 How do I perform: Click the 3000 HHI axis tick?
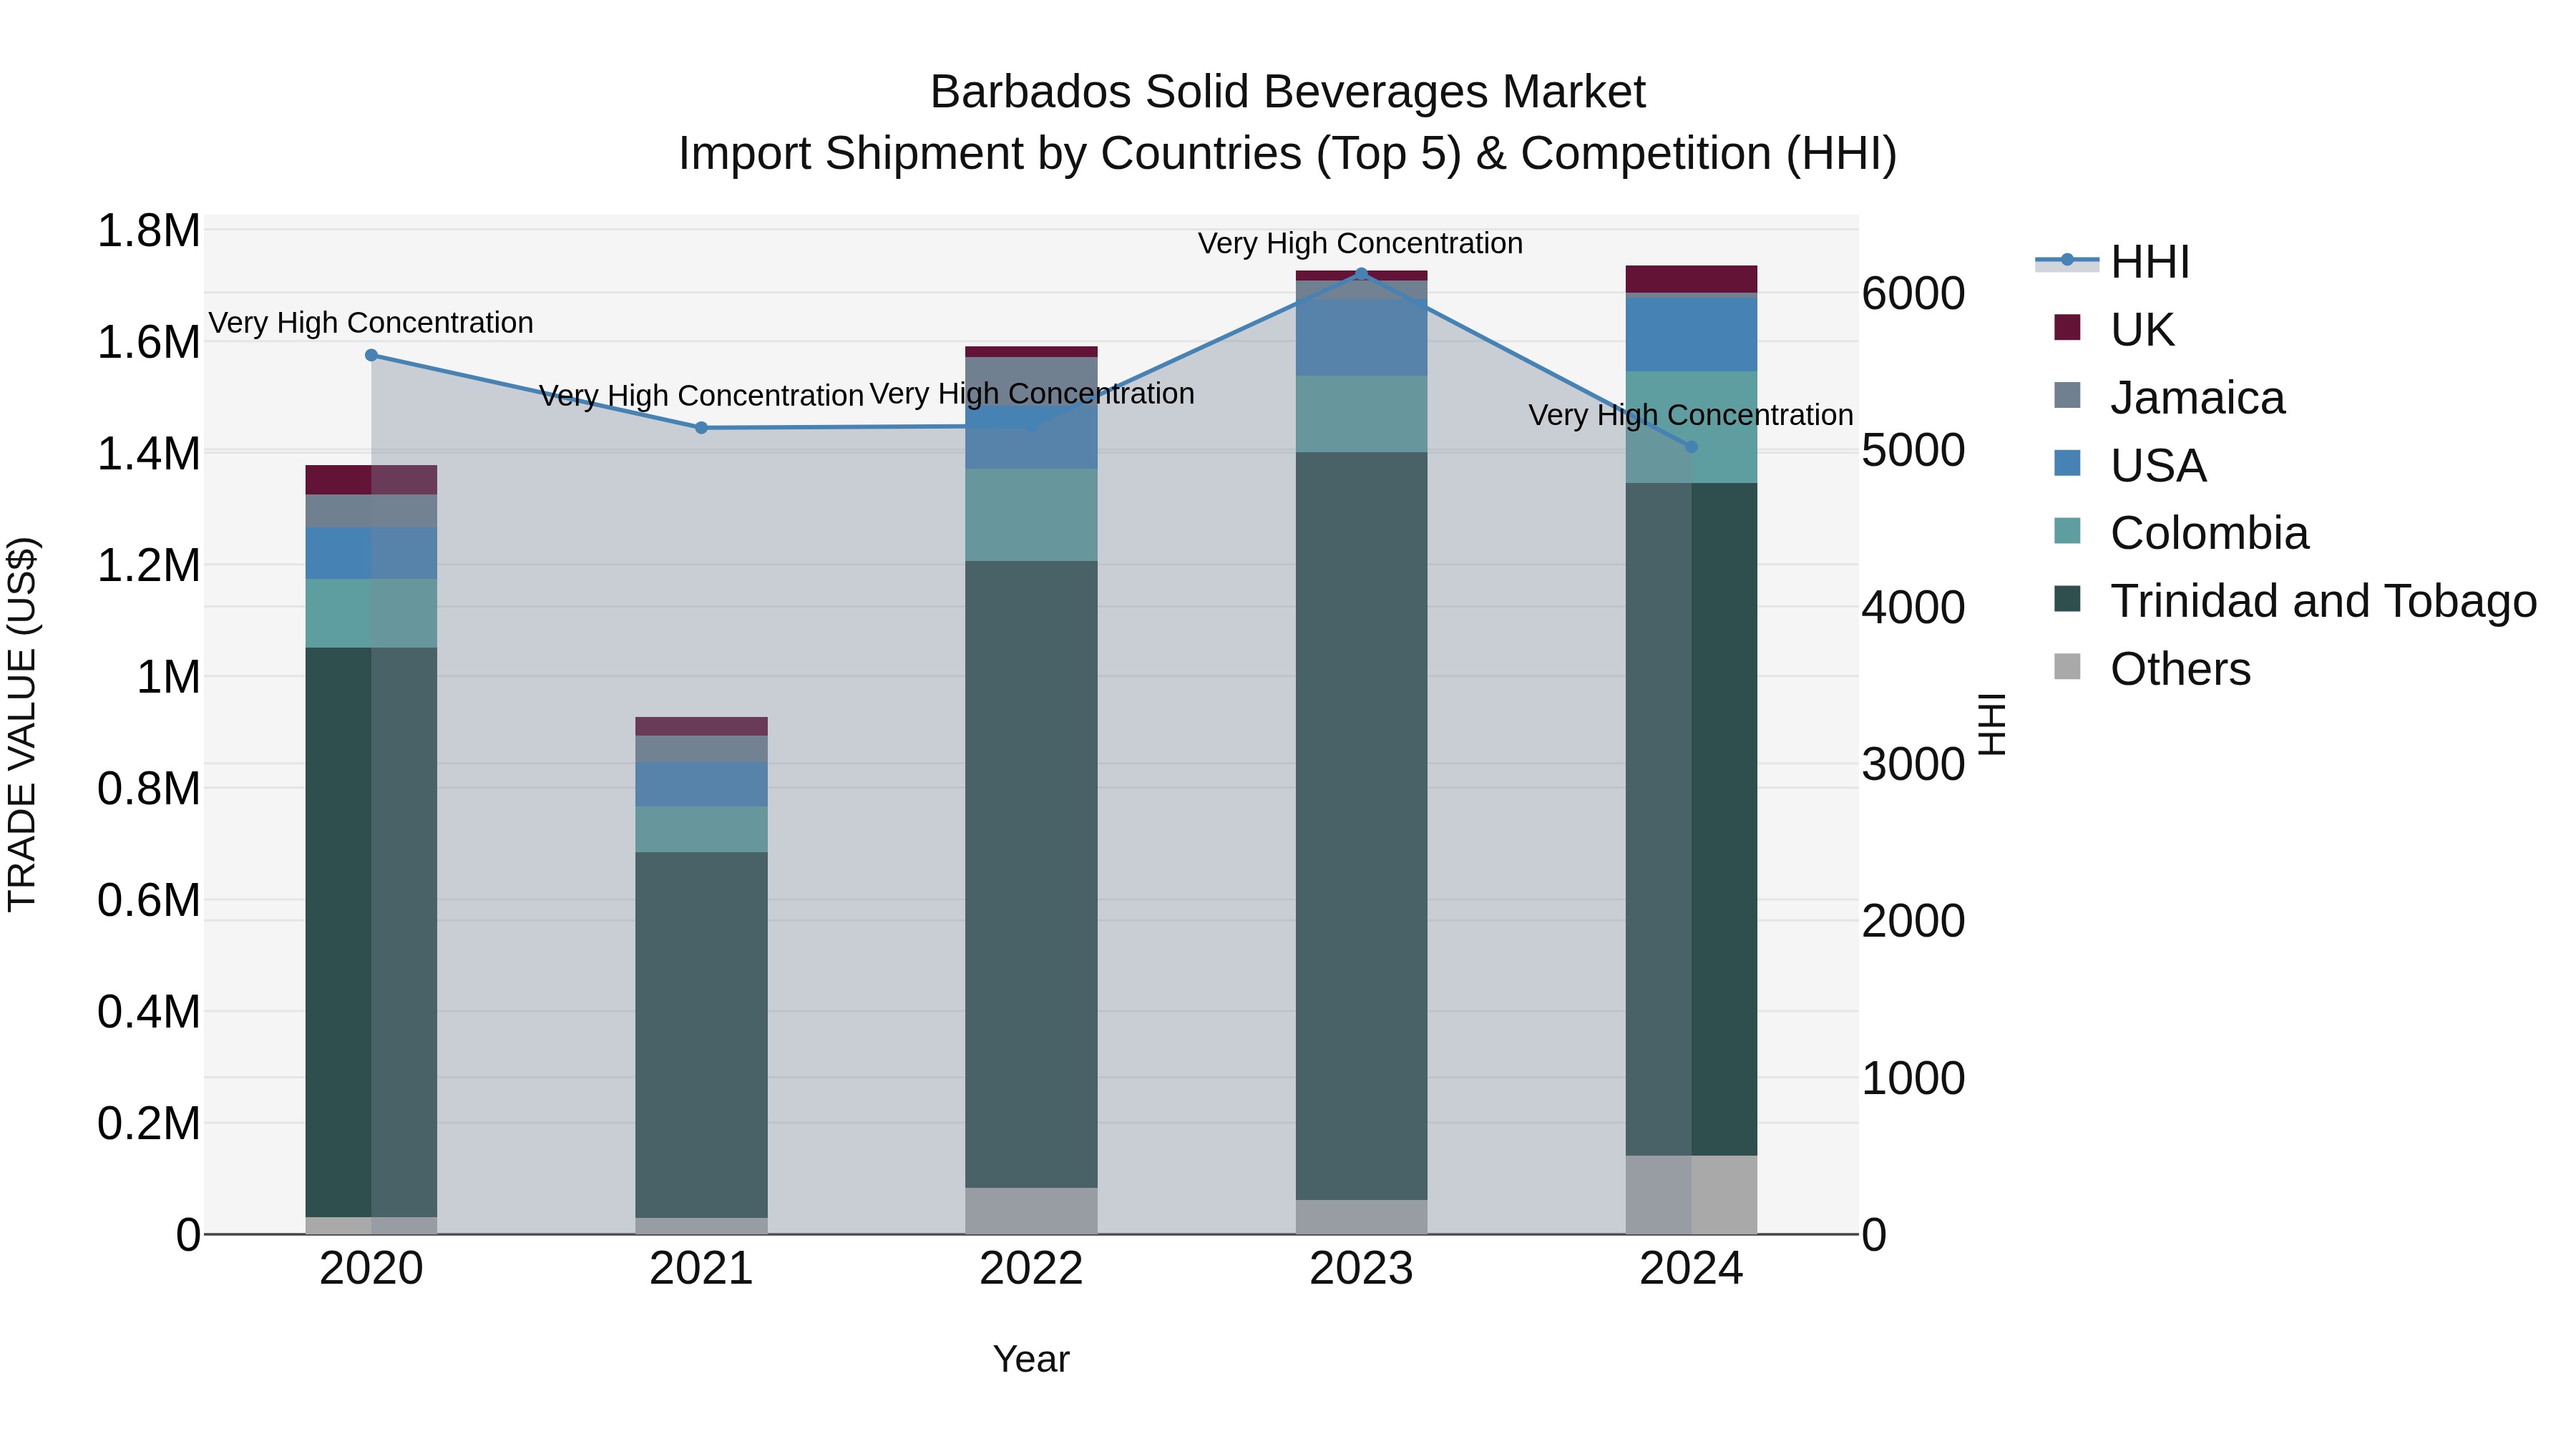[1913, 764]
